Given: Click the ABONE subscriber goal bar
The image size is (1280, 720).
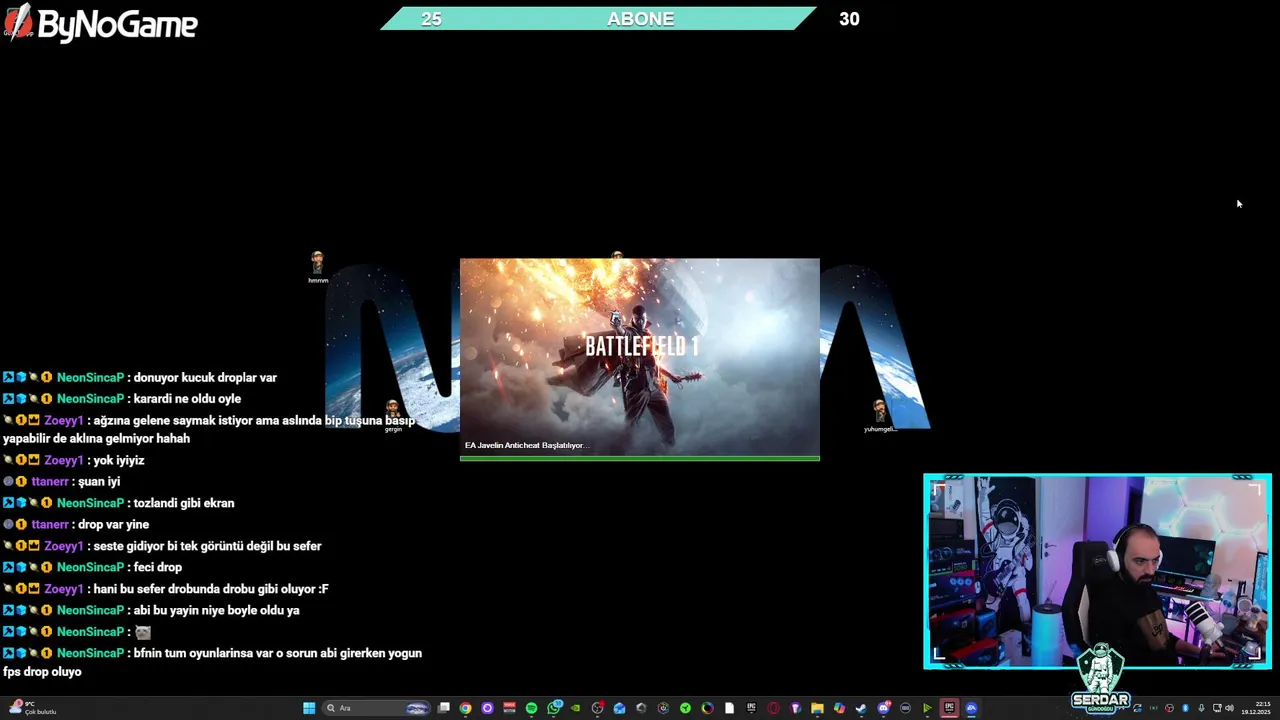Looking at the screenshot, I should [x=598, y=18].
